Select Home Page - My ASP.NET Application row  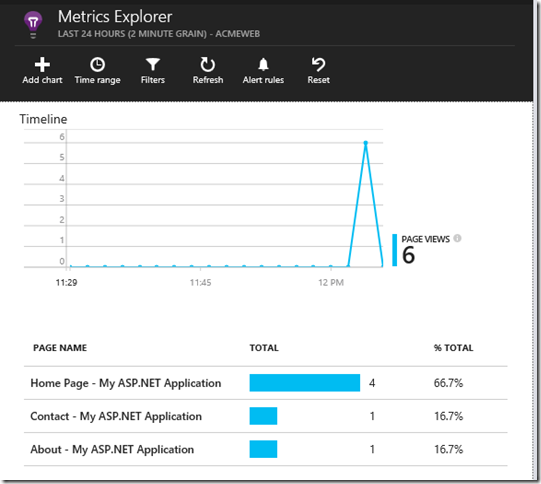(x=266, y=383)
